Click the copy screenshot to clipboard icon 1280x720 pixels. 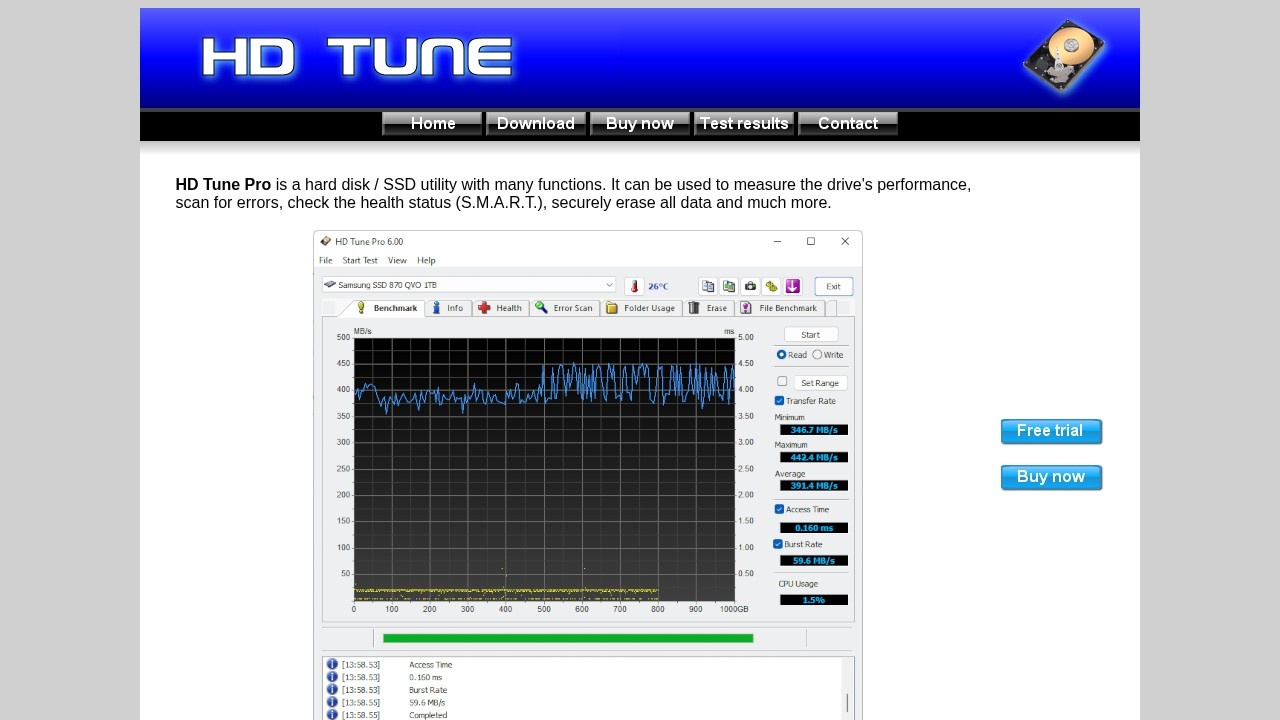(x=729, y=286)
